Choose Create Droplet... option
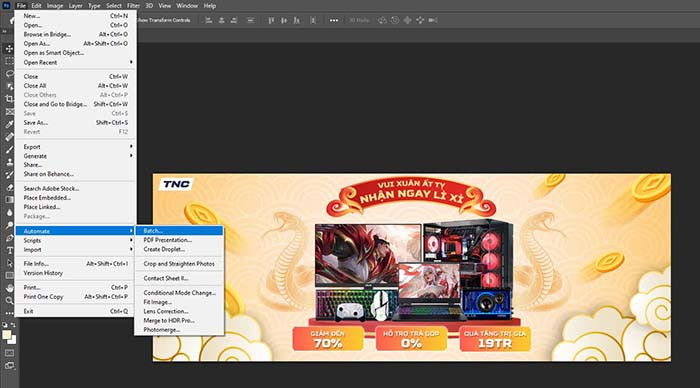This screenshot has height=388, width=700. 179,249
